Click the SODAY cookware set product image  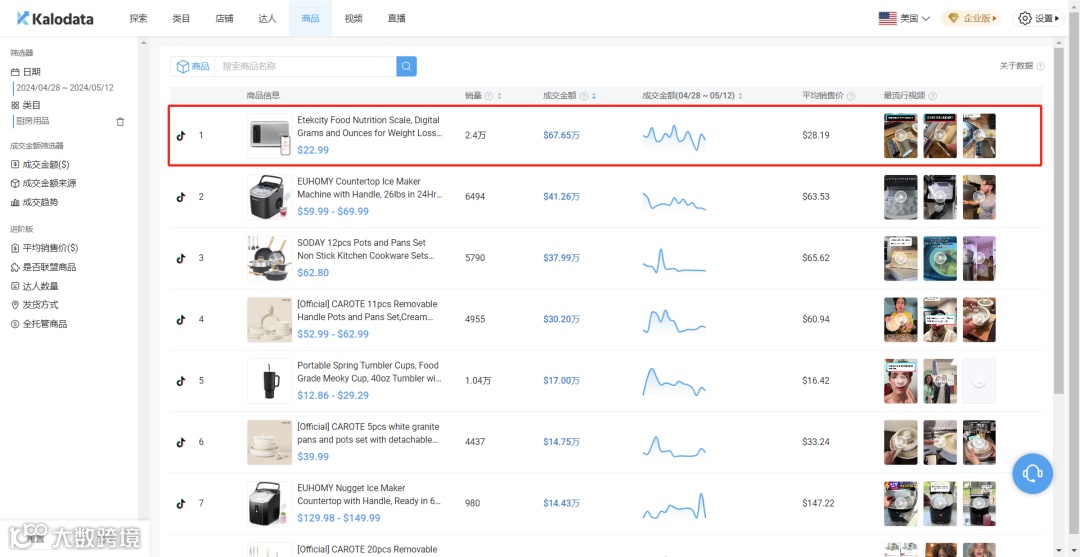(x=269, y=258)
